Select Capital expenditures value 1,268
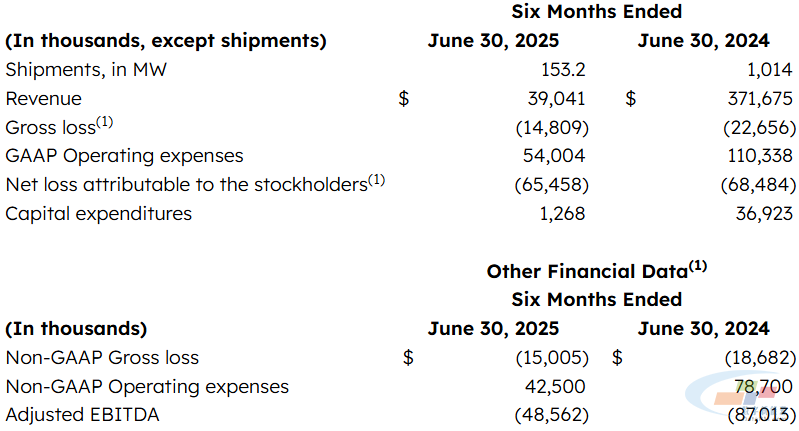799x431 pixels. click(562, 213)
